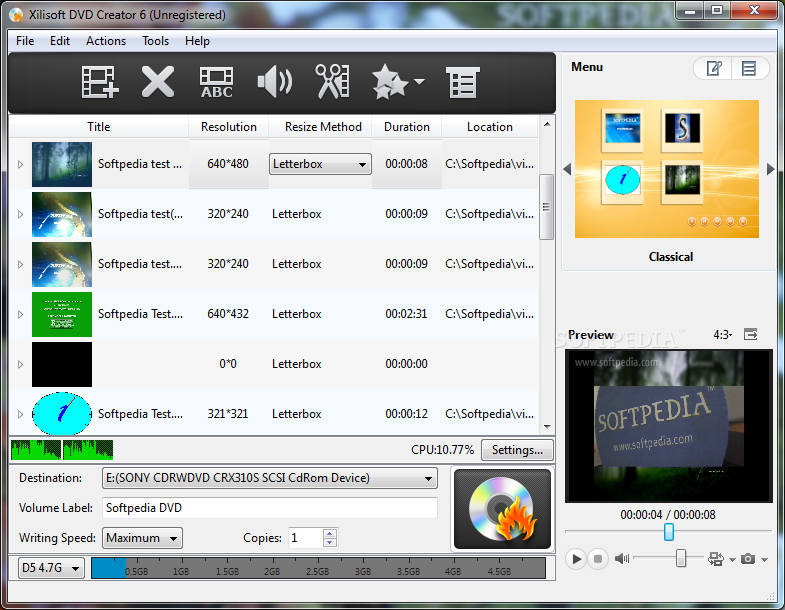The width and height of the screenshot is (785, 610).
Task: Open the Letterbox resize method dropdown
Action: coord(320,164)
